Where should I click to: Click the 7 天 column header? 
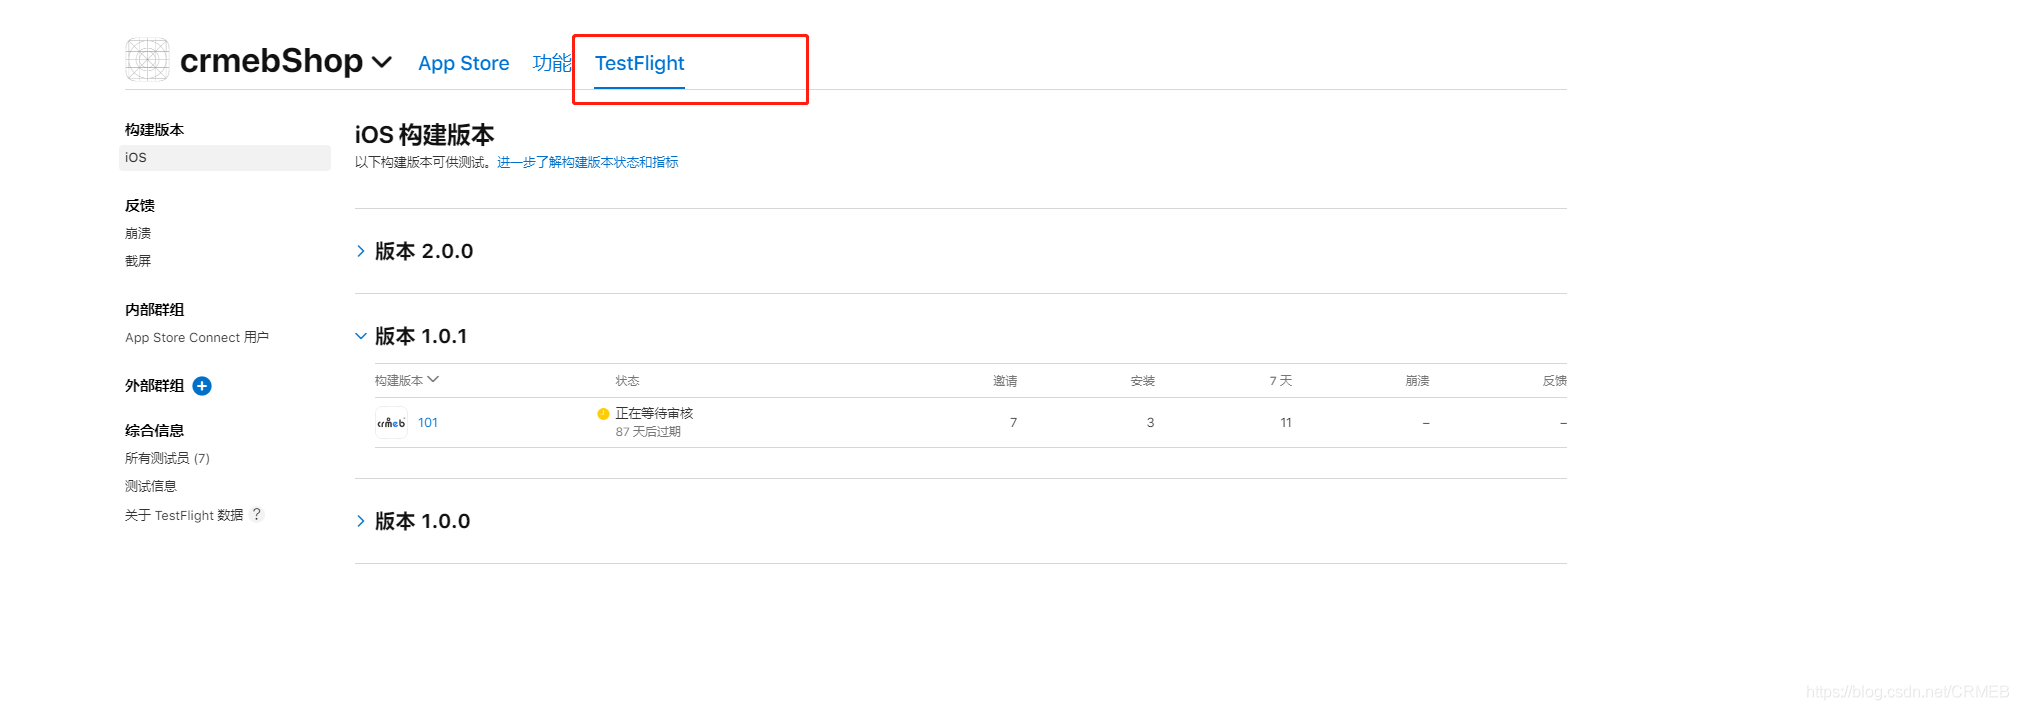1281,381
